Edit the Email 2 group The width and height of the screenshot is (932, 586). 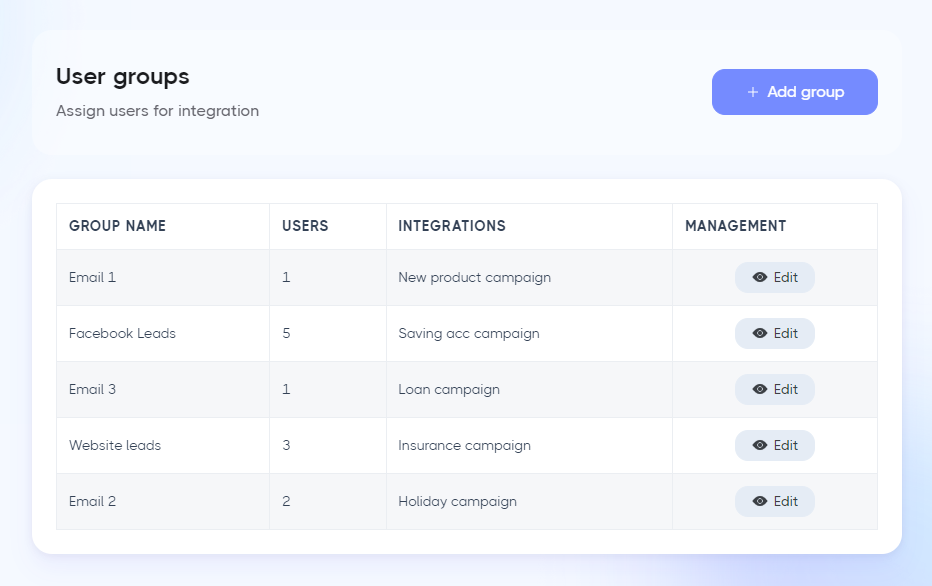point(774,501)
